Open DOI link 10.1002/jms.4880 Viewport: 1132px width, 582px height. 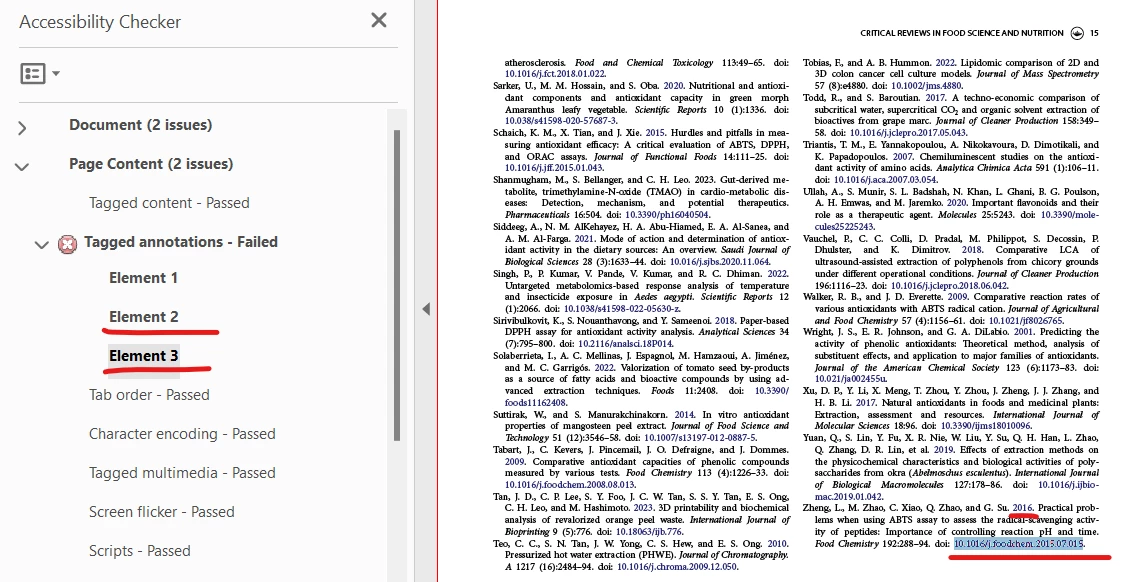pyautogui.click(x=926, y=85)
